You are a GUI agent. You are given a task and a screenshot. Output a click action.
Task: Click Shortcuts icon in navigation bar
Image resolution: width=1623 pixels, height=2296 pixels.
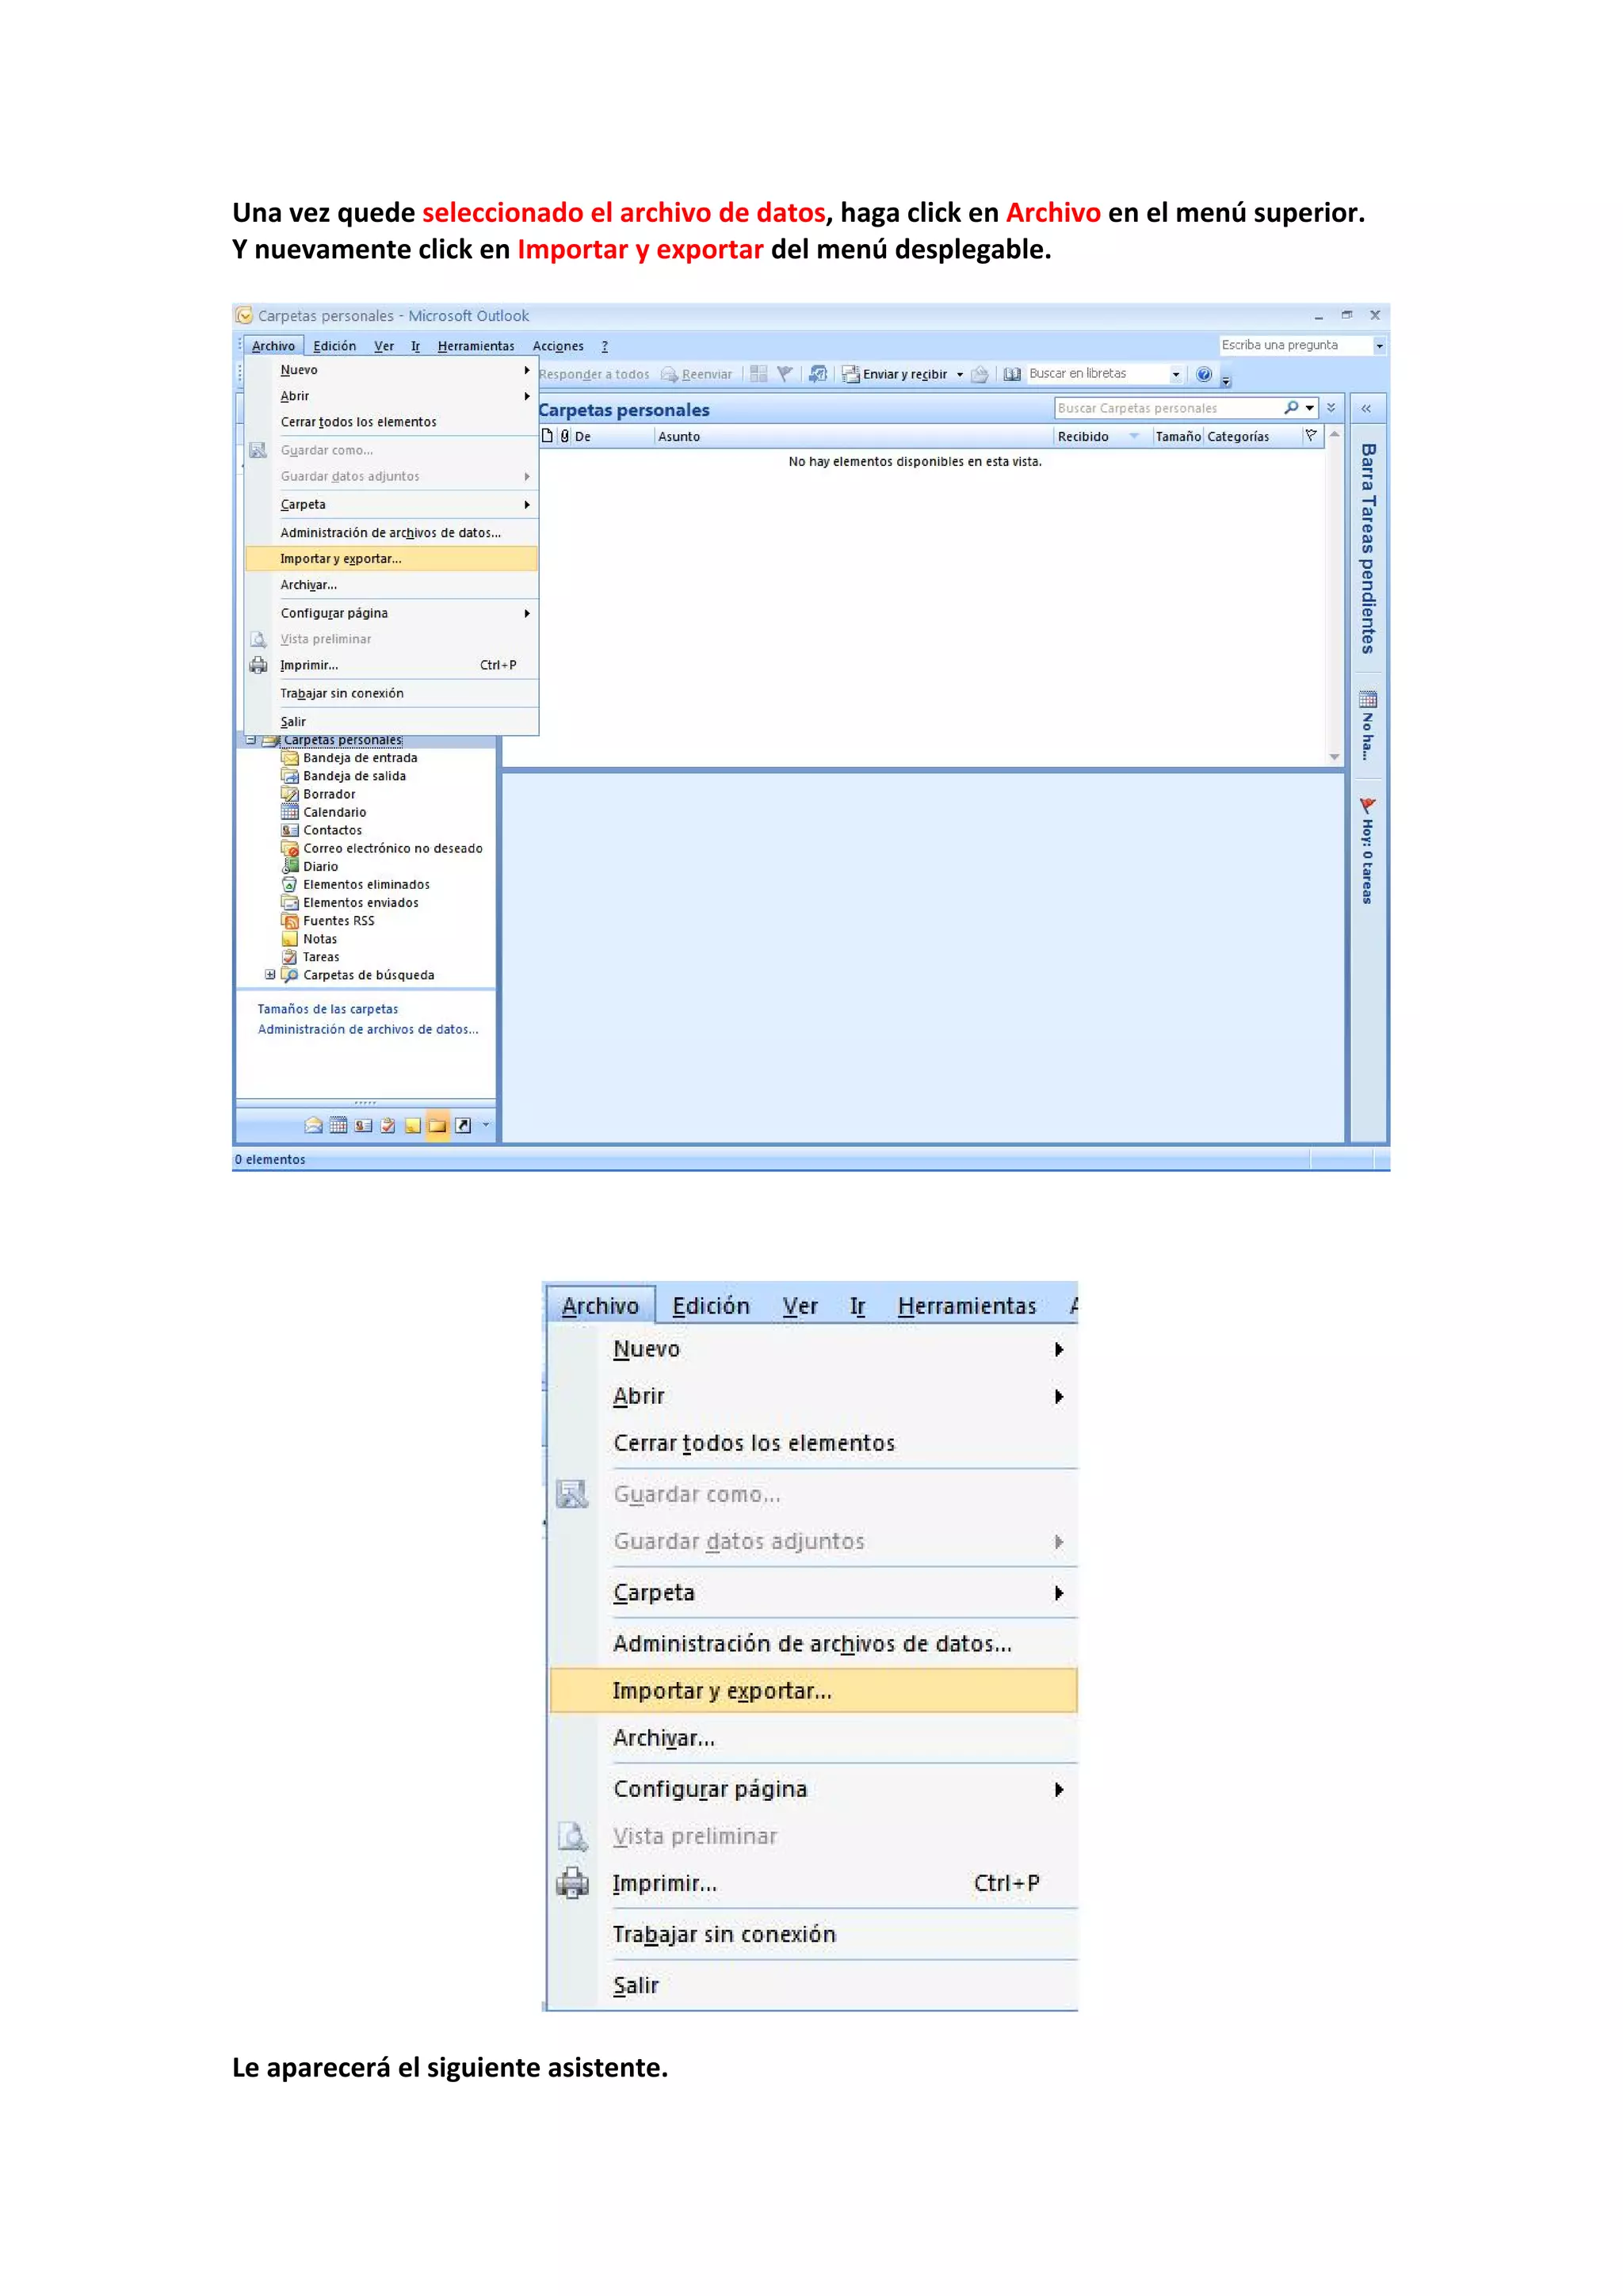(463, 1125)
